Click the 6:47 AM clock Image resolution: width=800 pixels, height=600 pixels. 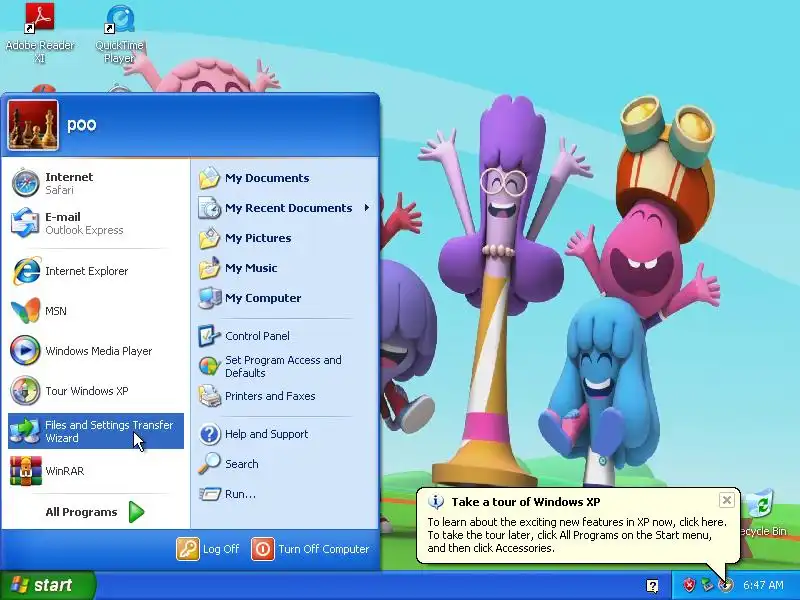tap(763, 585)
